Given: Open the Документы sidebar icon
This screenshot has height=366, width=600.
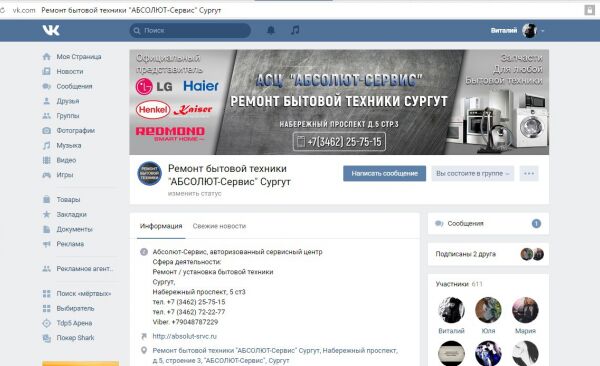Looking at the screenshot, I should pyautogui.click(x=46, y=229).
